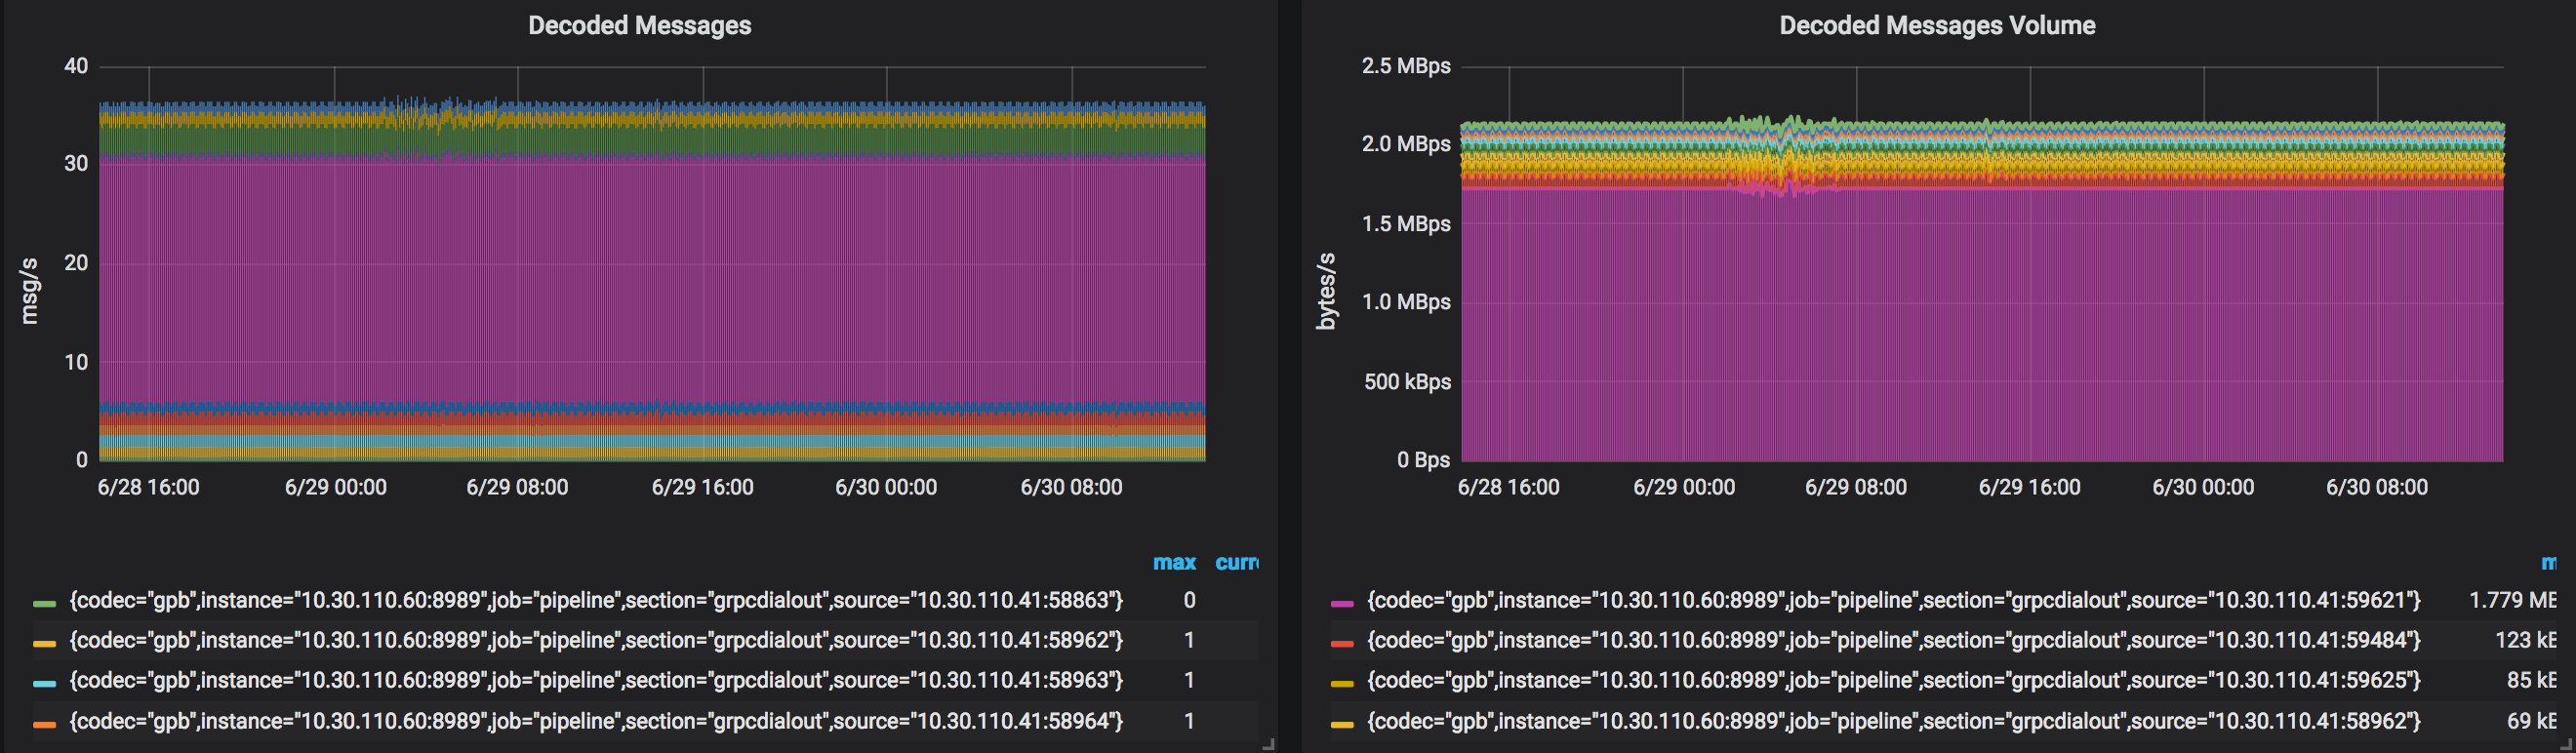
Task: Click the red swatch for source 10.30.110.41:59484
Action: [x=1342, y=643]
